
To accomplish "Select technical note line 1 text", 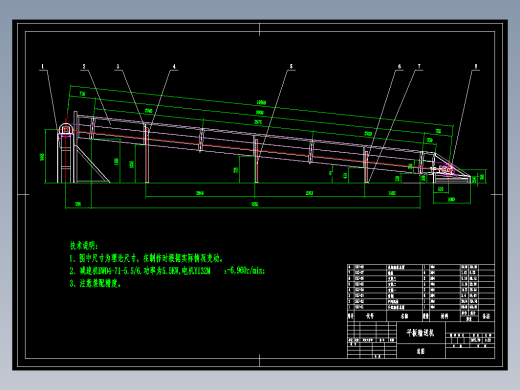I will [x=146, y=258].
